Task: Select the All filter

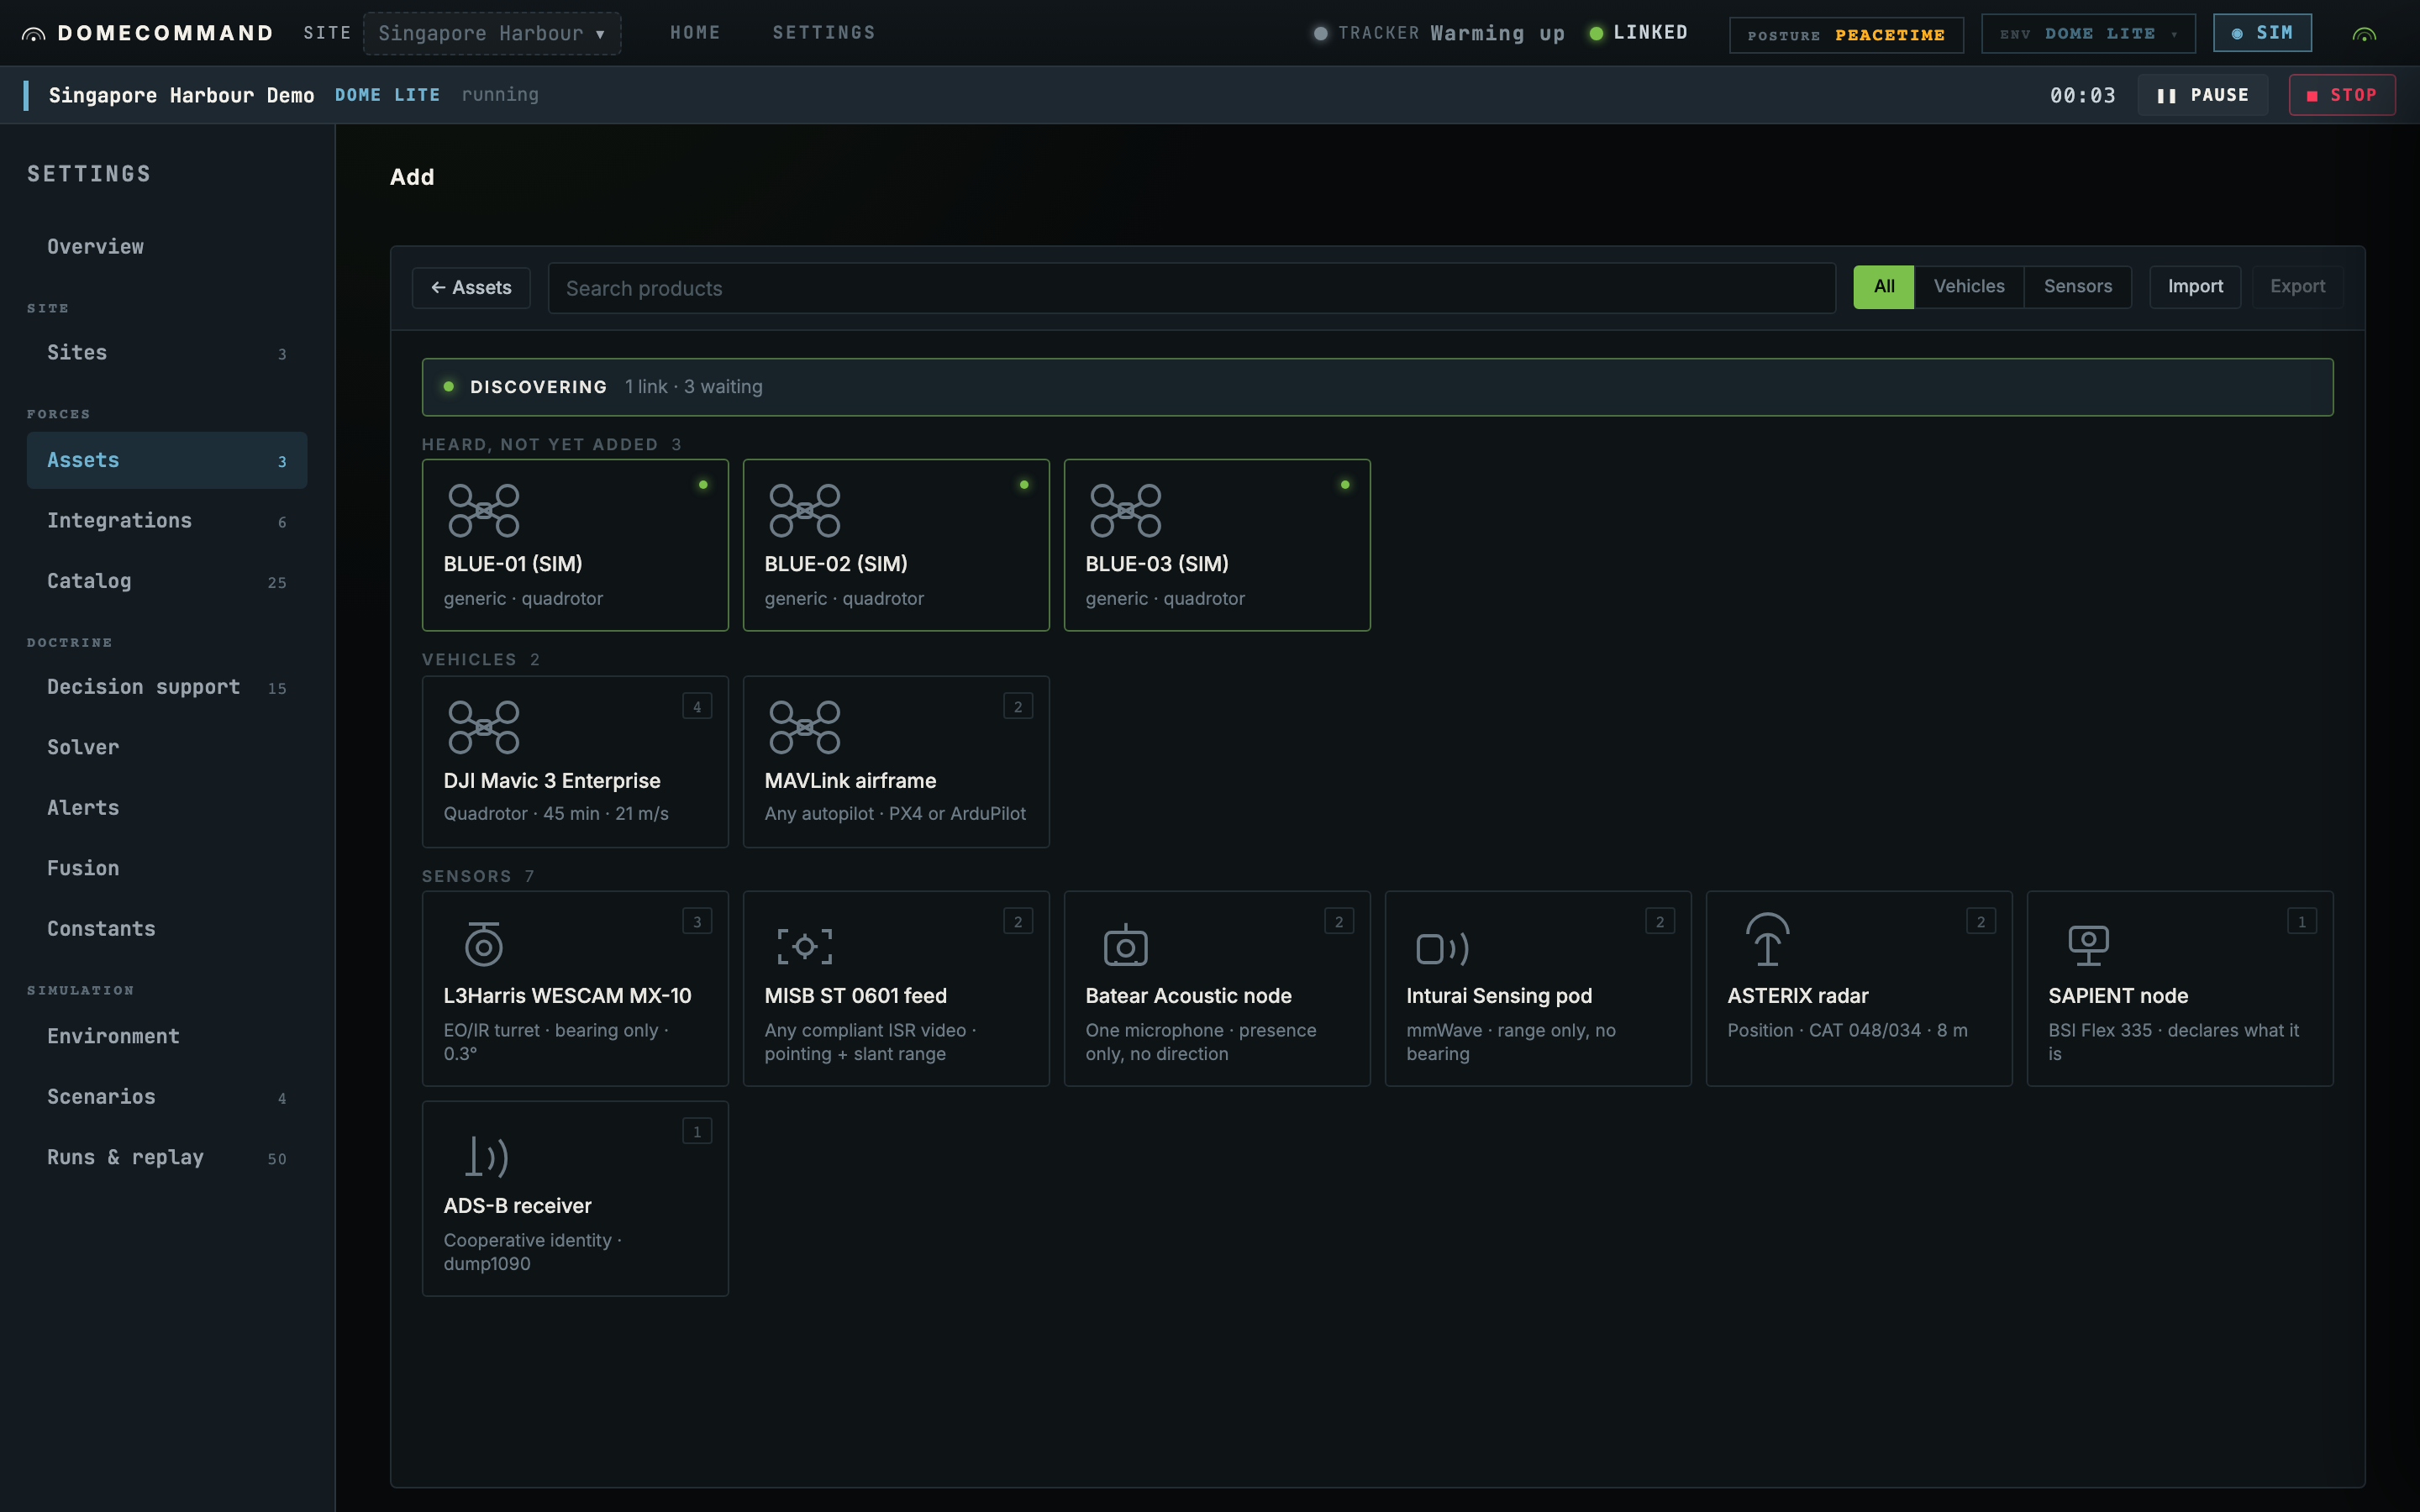Action: pos(1884,287)
